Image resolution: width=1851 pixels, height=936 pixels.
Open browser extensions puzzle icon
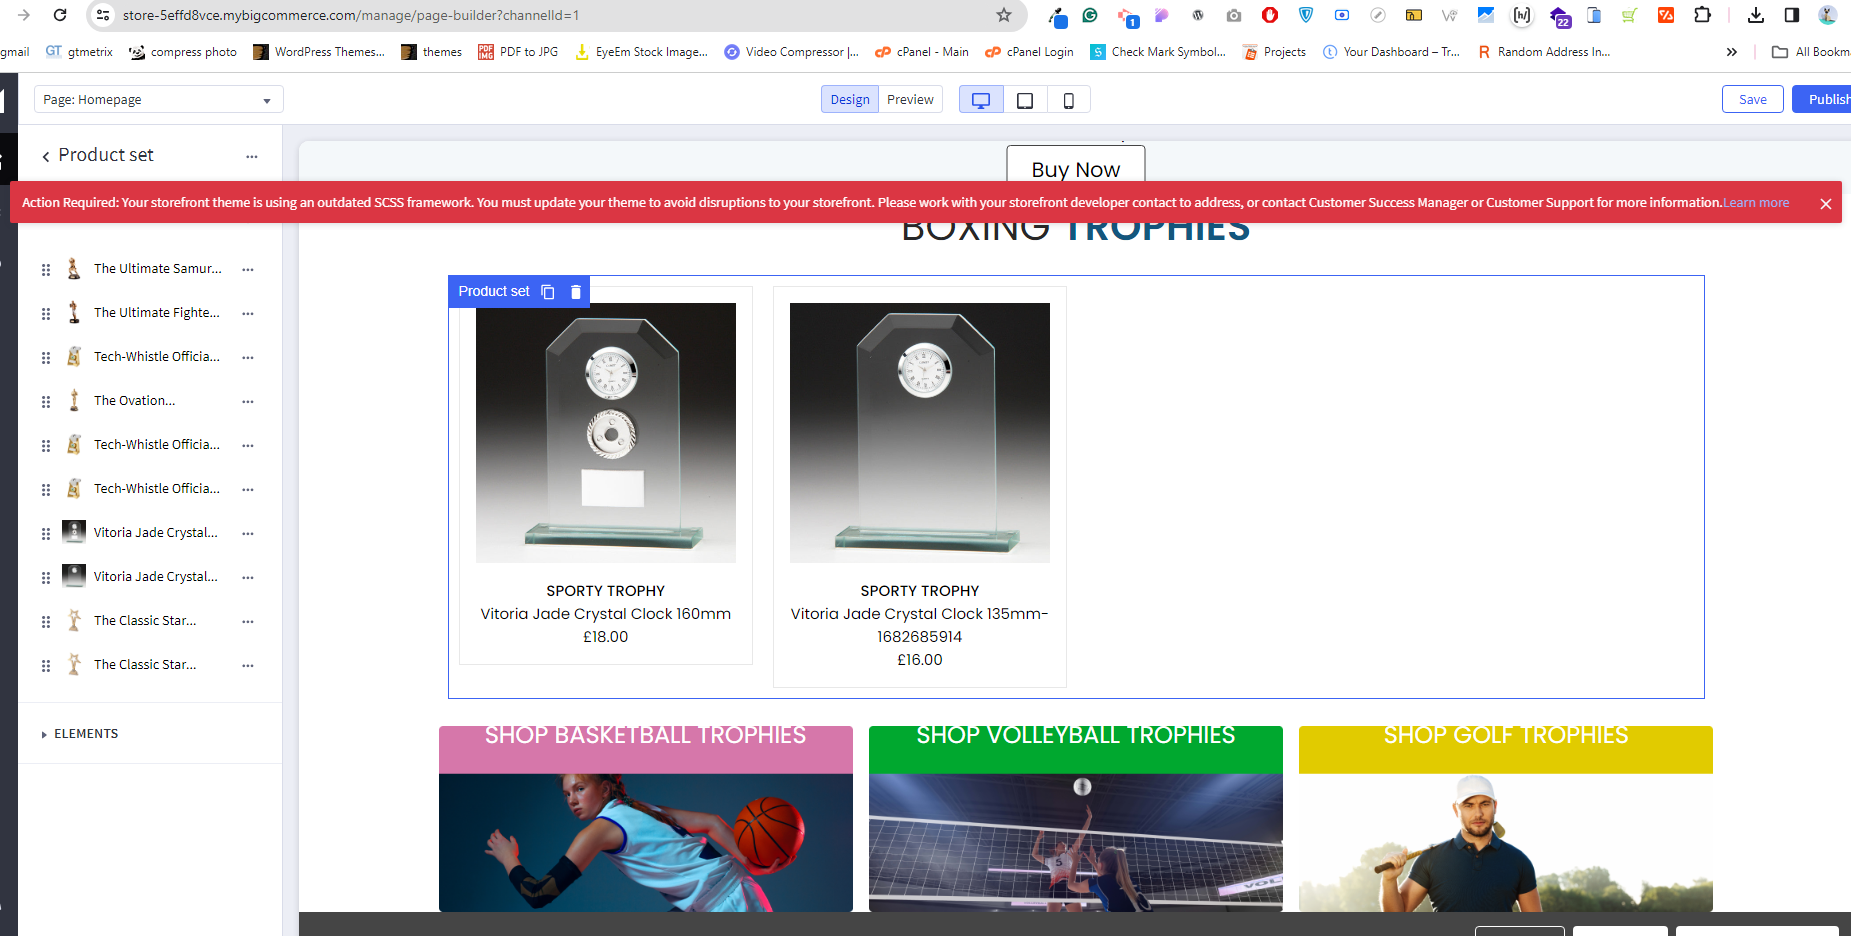point(1703,15)
